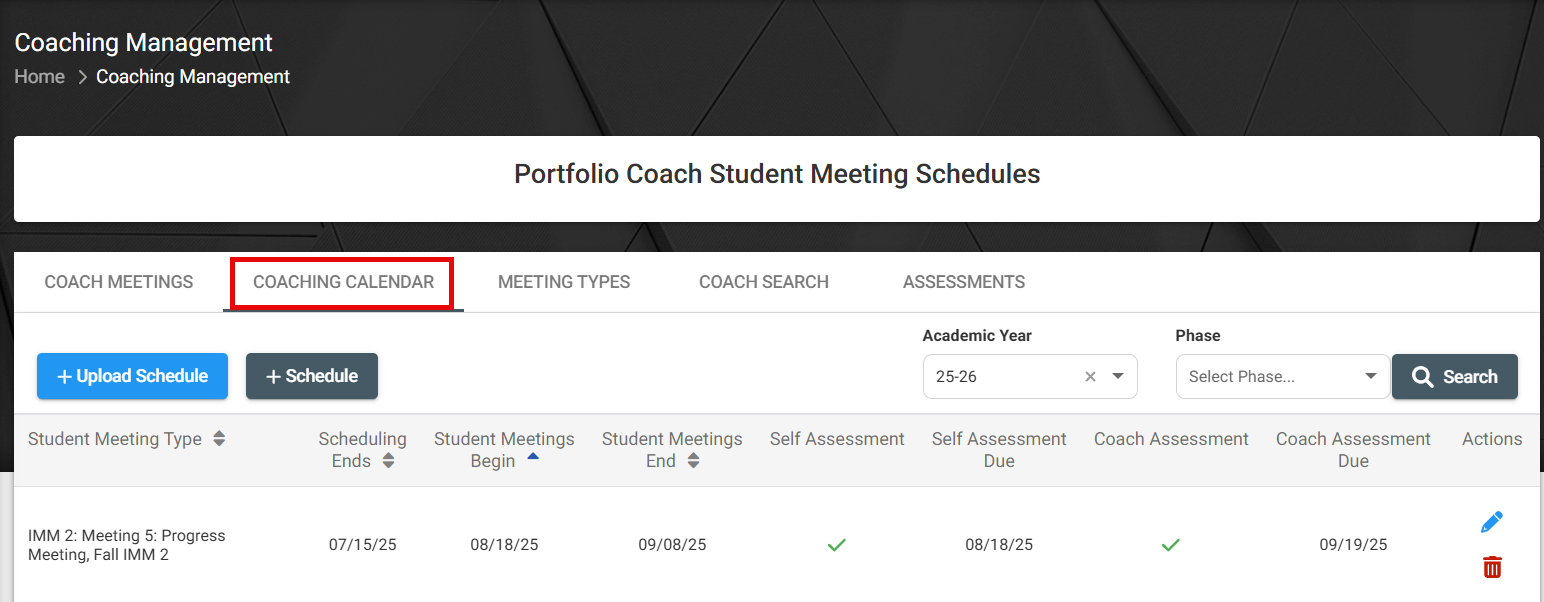This screenshot has width=1544, height=602.
Task: Sort by Student Meetings End column
Action: pyautogui.click(x=692, y=461)
